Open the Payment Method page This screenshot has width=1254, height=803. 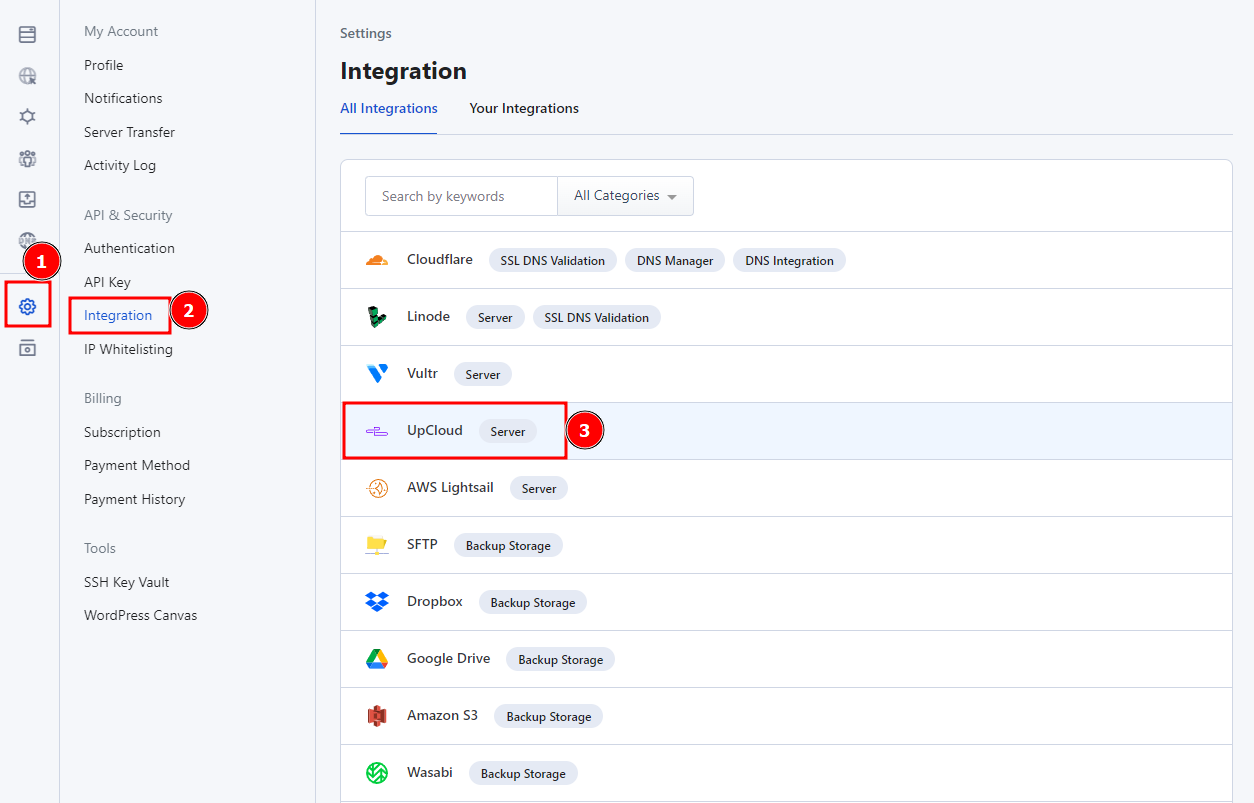pos(137,465)
